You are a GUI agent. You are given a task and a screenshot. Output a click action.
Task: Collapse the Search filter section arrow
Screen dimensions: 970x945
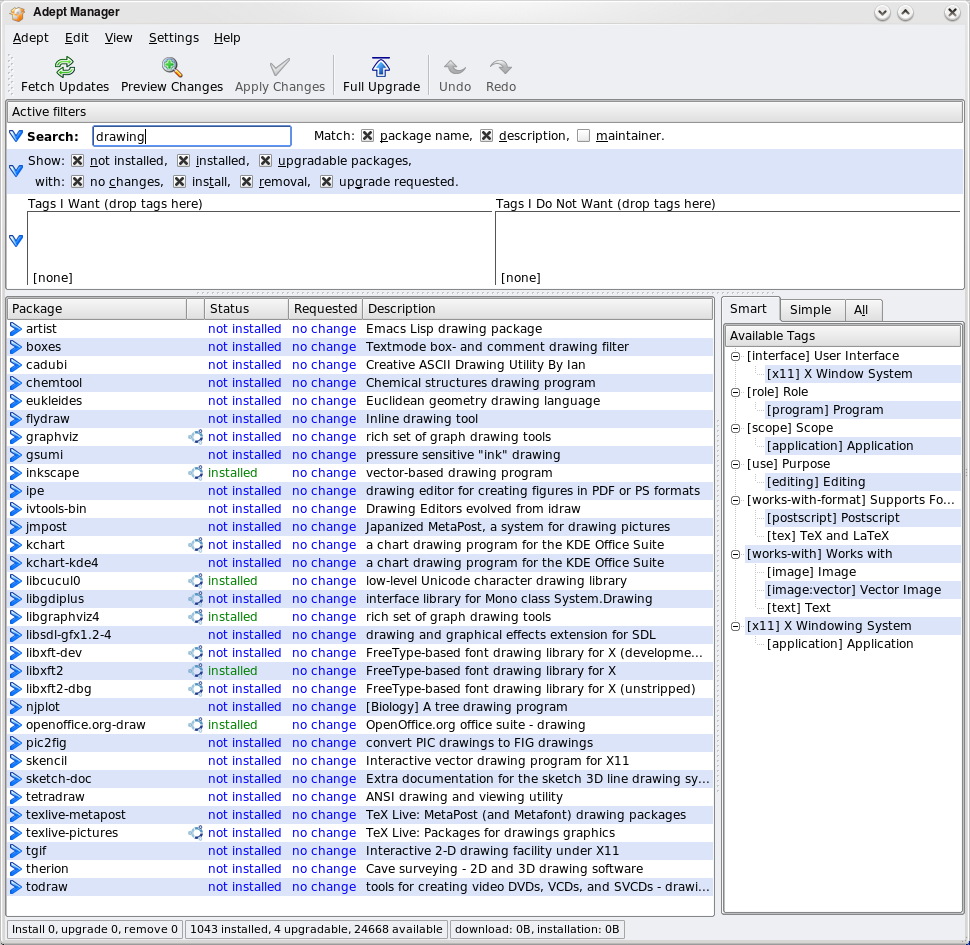[x=16, y=136]
